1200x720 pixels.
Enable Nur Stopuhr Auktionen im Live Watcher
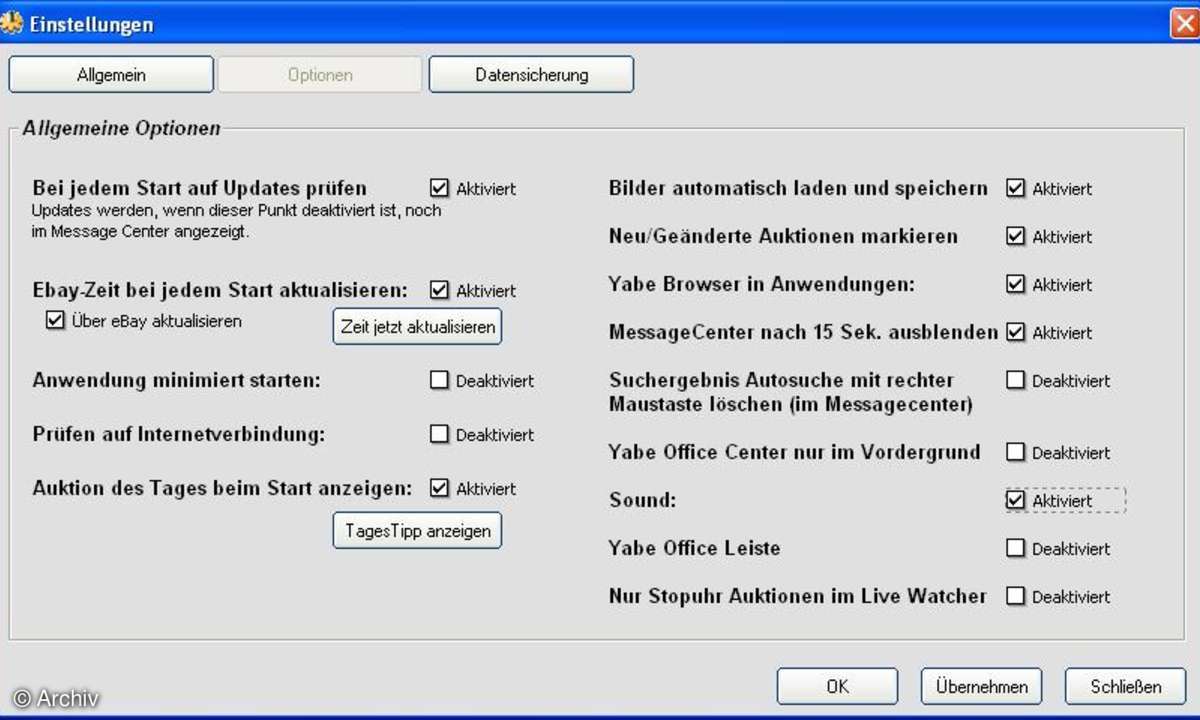coord(1016,596)
